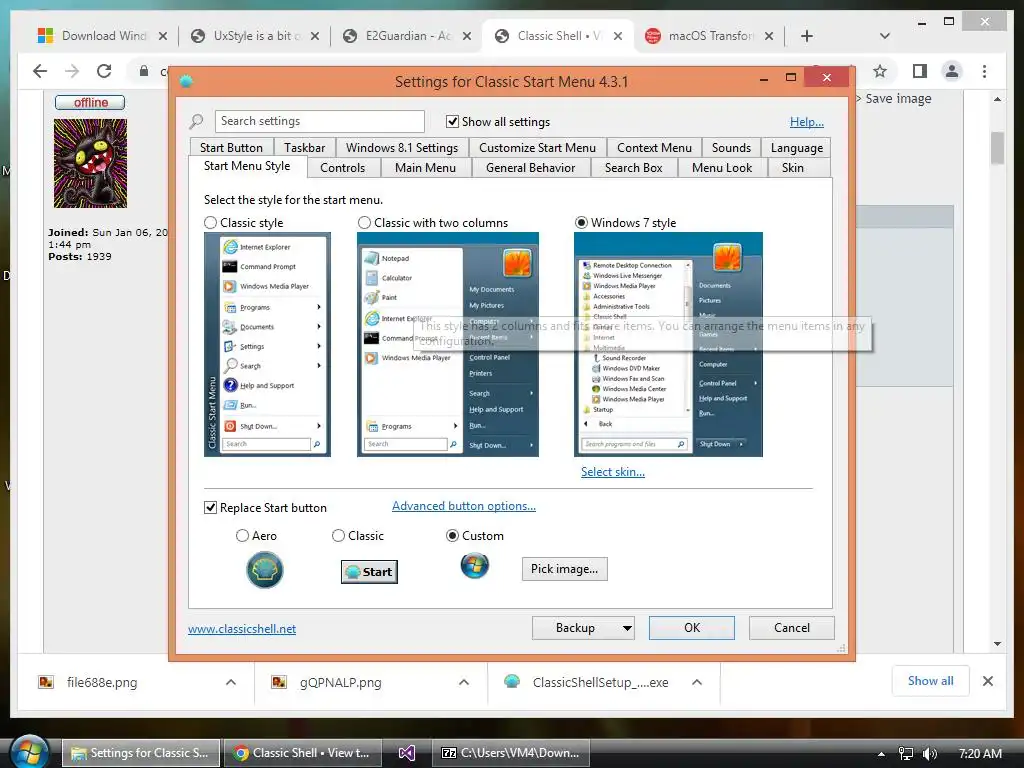The width and height of the screenshot is (1024, 768).
Task: Click Chrome's forward arrow
Action: coord(72,71)
